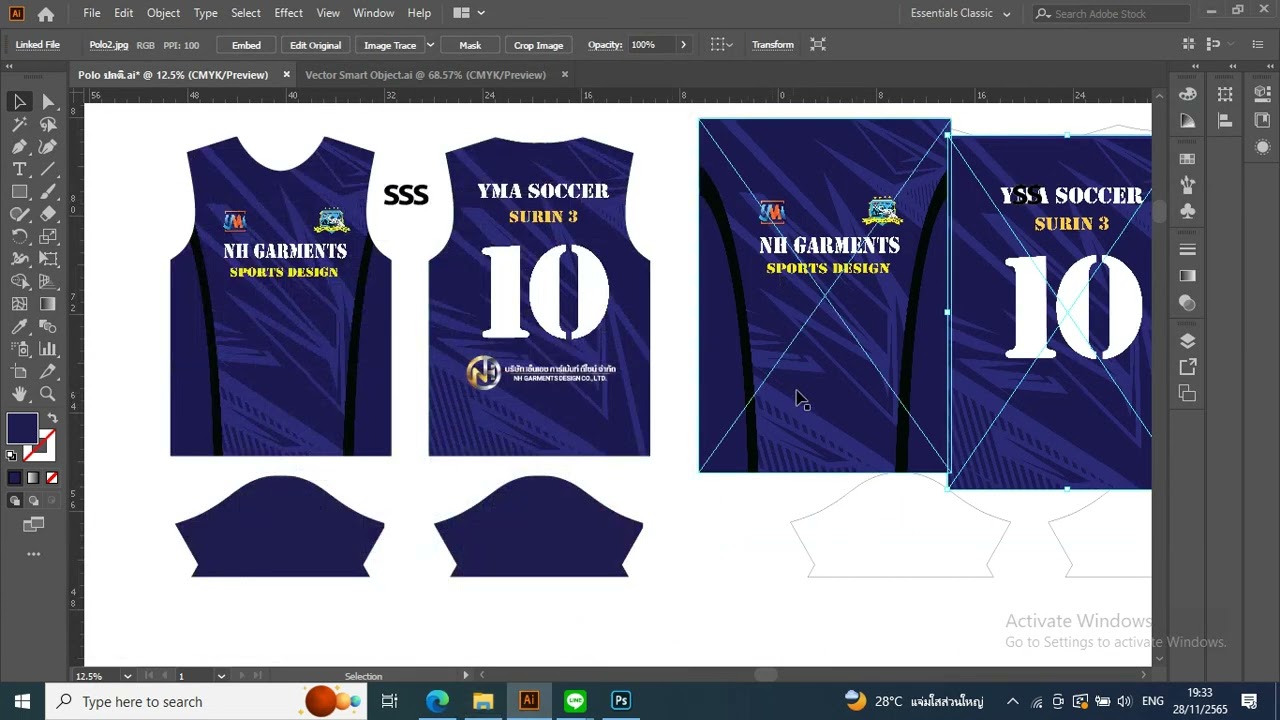Image resolution: width=1280 pixels, height=720 pixels.
Task: Select the Pen tool
Action: [x=19, y=147]
